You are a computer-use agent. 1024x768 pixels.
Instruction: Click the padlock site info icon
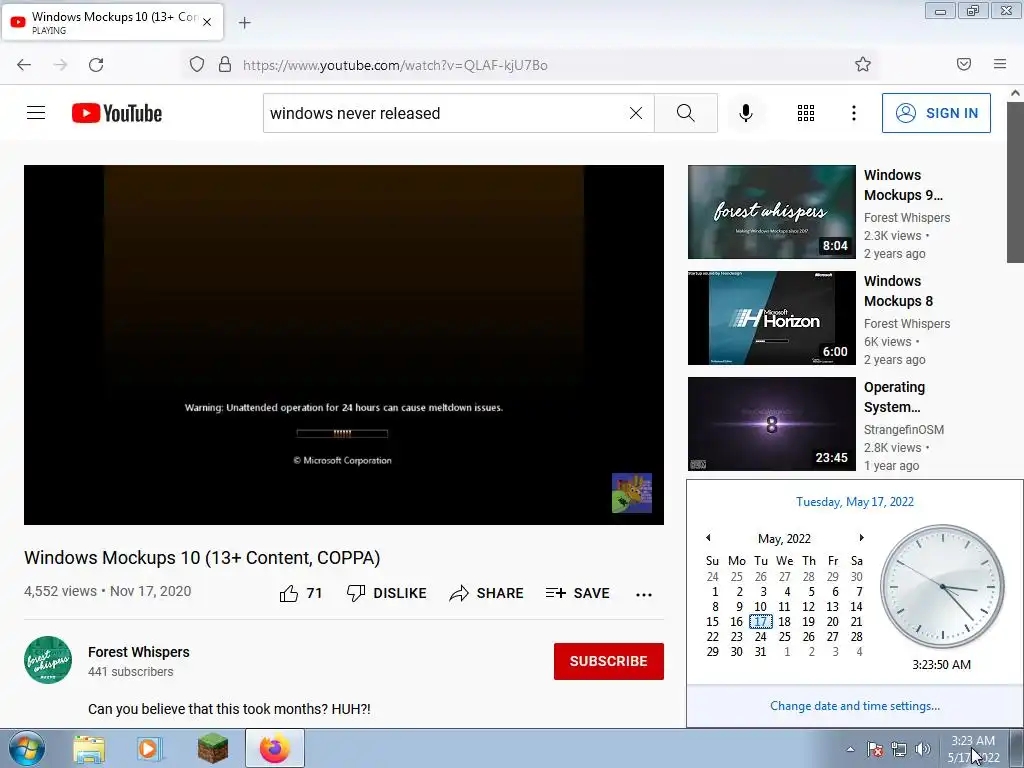[225, 64]
